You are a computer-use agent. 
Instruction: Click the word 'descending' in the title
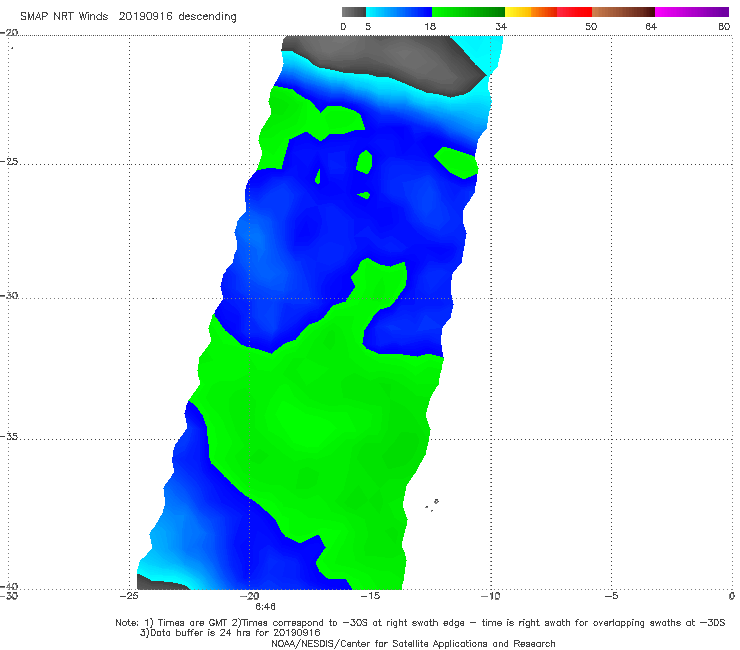(x=207, y=16)
